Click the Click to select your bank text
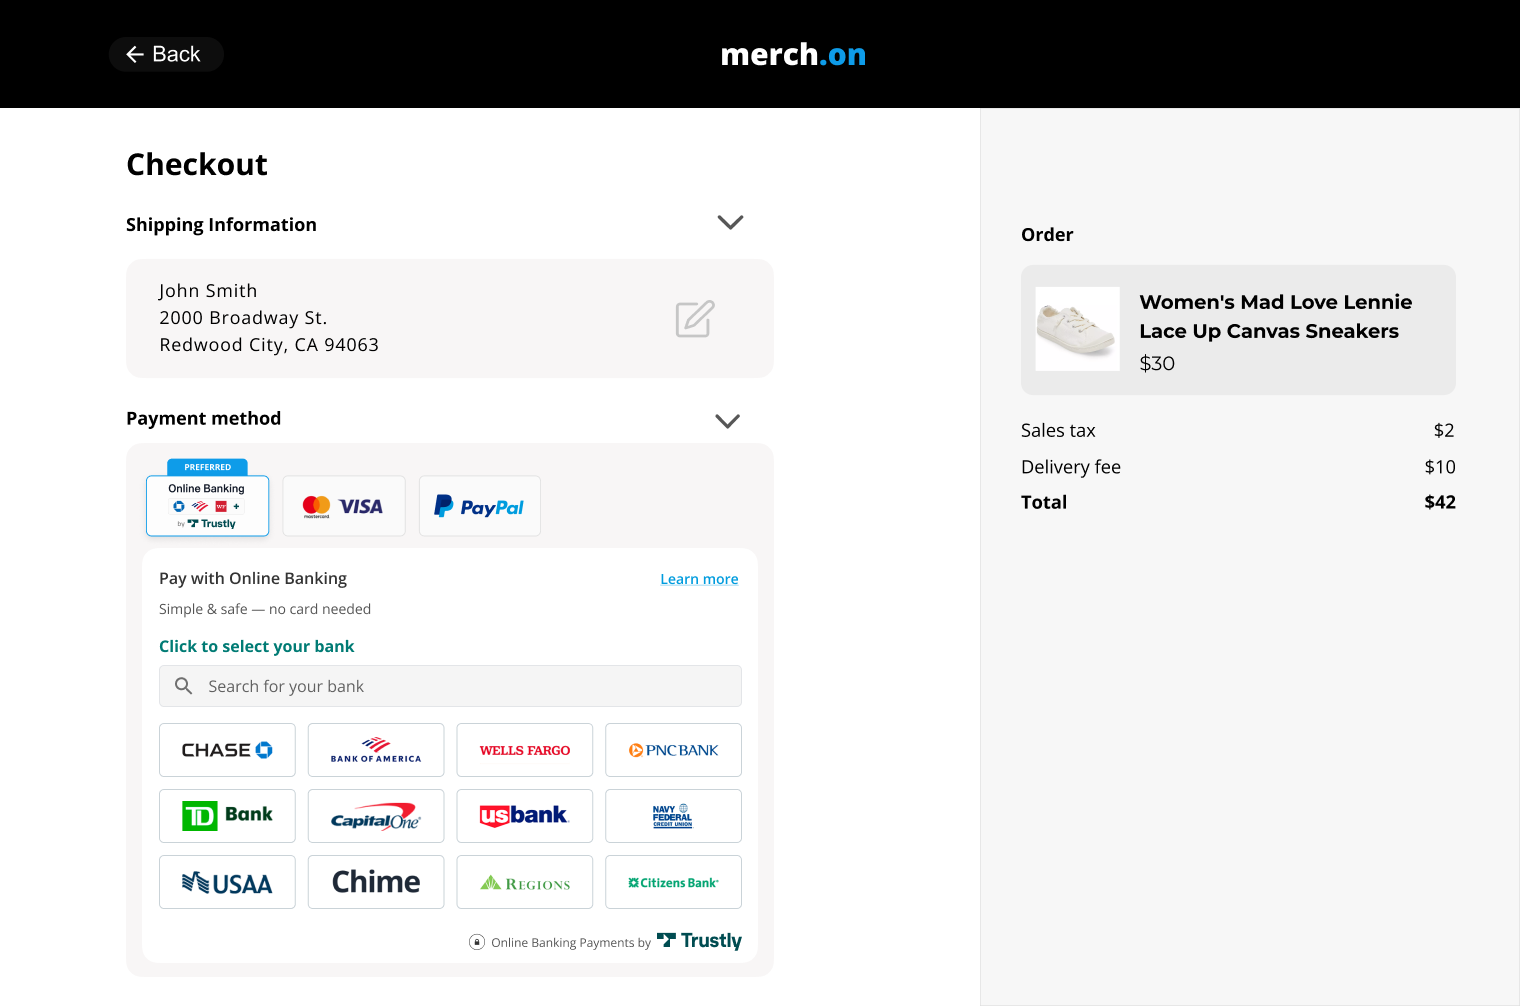 (x=256, y=646)
